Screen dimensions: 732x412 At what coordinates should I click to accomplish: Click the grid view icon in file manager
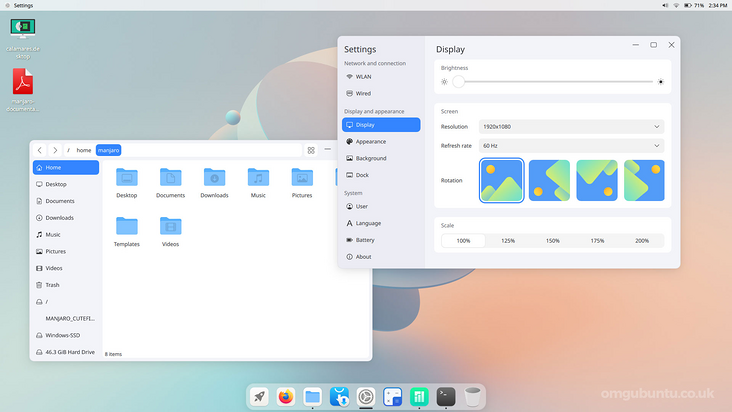pos(311,150)
